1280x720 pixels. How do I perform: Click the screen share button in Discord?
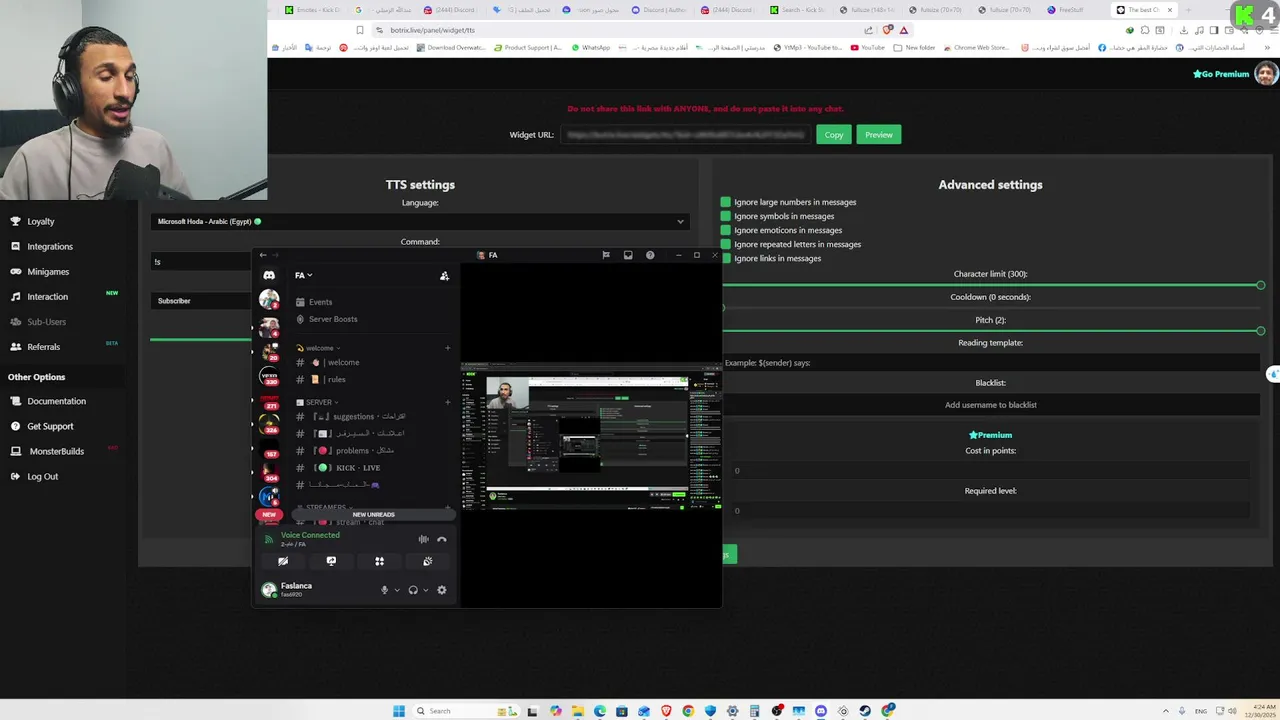pos(331,561)
